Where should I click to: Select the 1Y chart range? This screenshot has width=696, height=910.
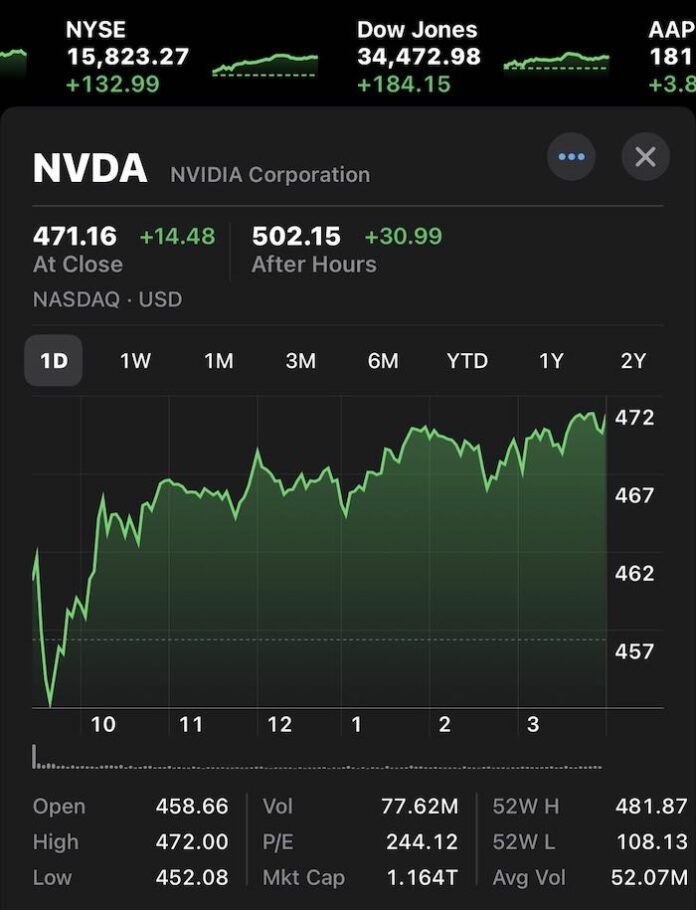click(551, 361)
